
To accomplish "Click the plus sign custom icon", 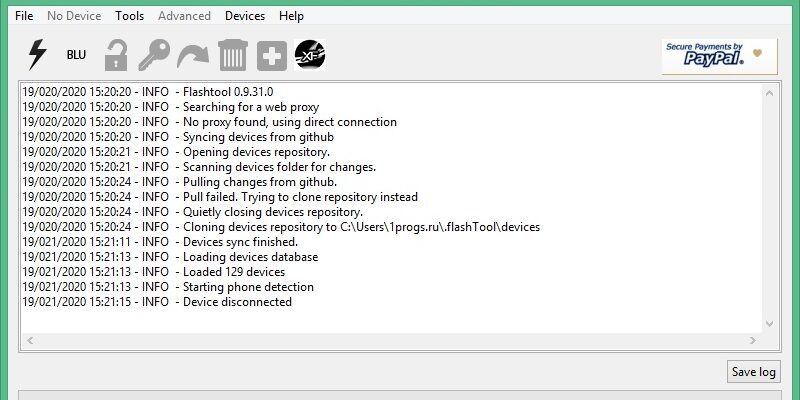I will click(272, 55).
